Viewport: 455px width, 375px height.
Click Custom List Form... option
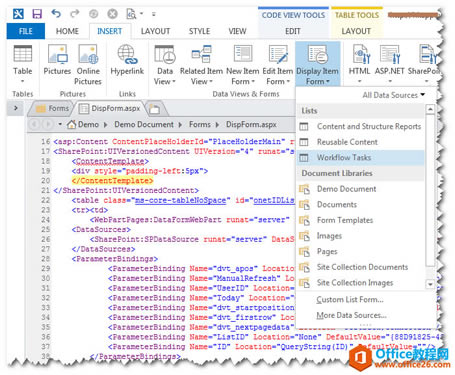click(x=350, y=299)
